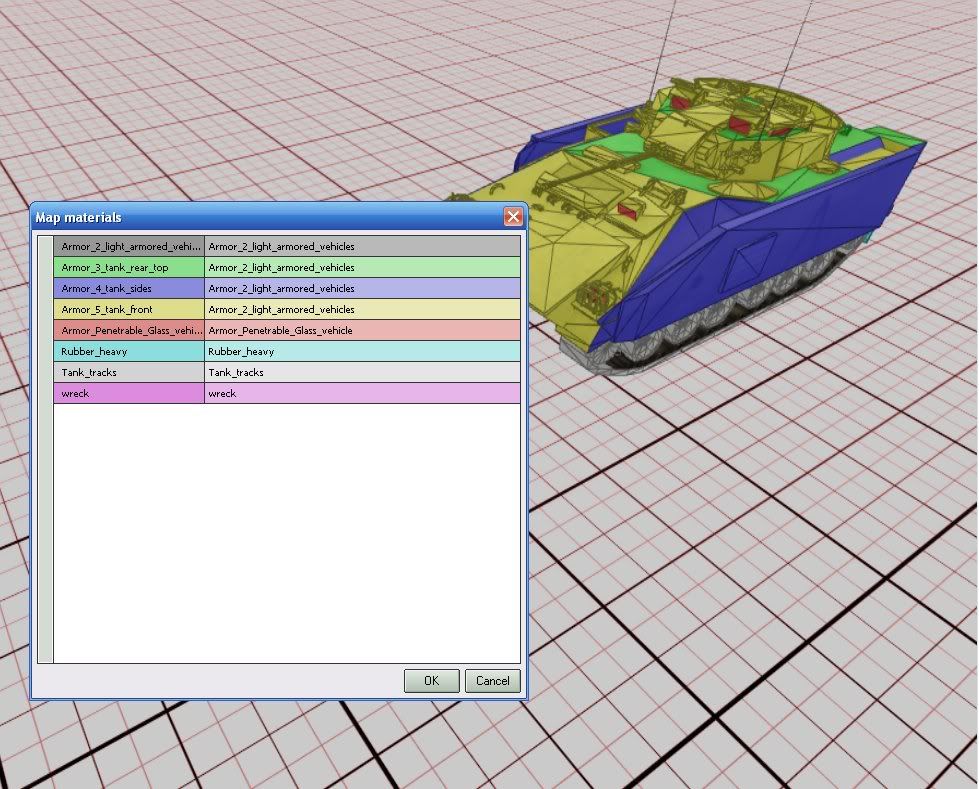Image resolution: width=979 pixels, height=789 pixels.
Task: Select the yellow Armor_5_tank_front source material
Action: click(x=130, y=310)
